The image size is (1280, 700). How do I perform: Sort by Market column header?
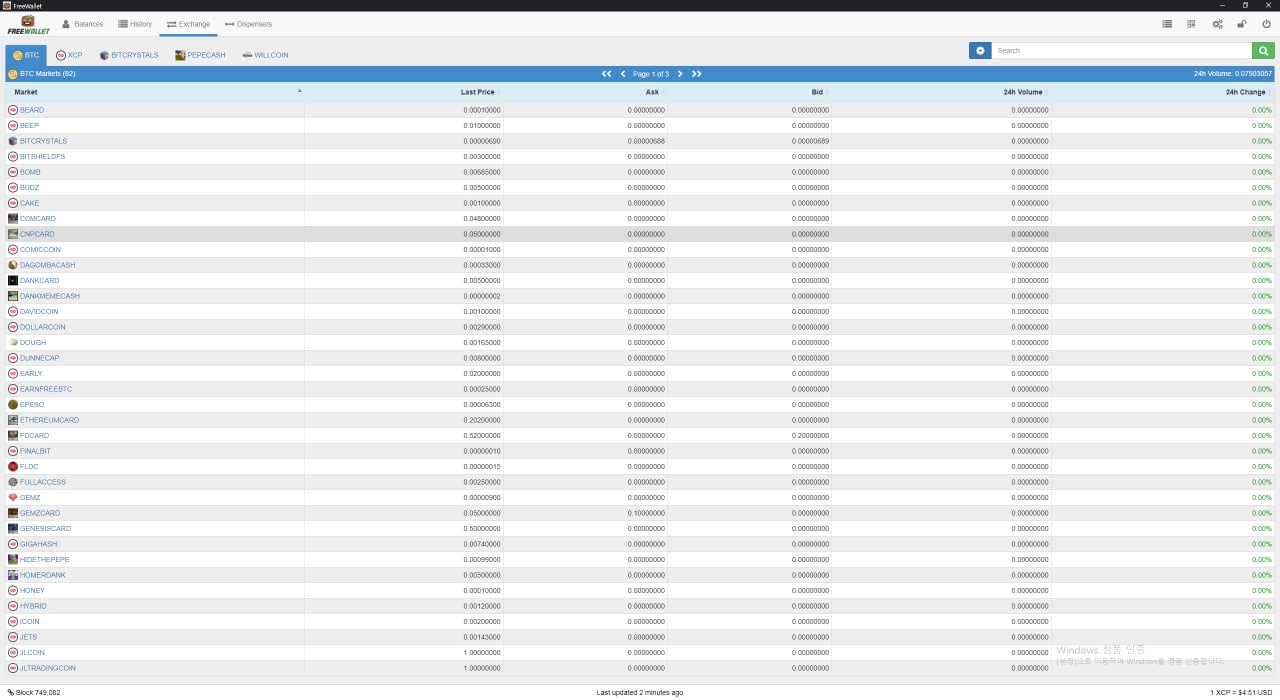coord(155,92)
